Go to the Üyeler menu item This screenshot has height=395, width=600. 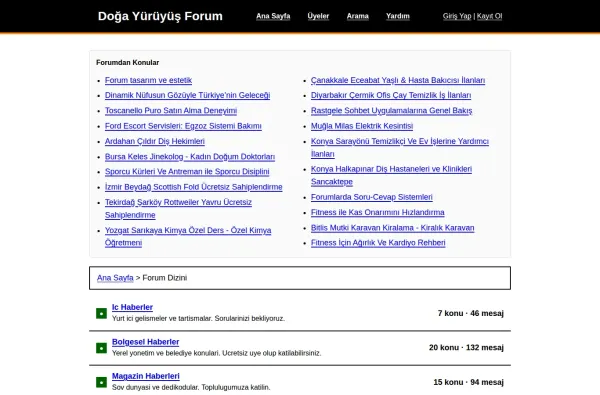click(318, 16)
